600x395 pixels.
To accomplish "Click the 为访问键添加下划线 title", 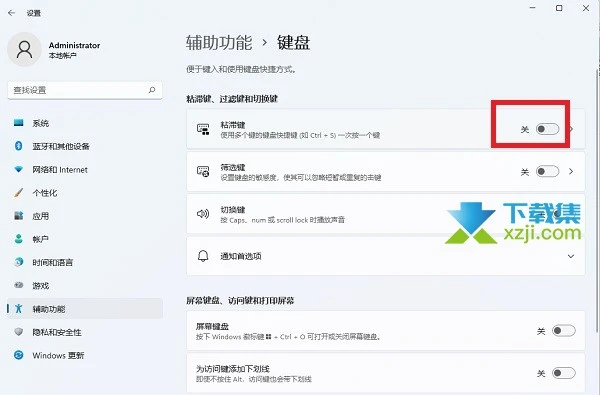I will (x=233, y=369).
